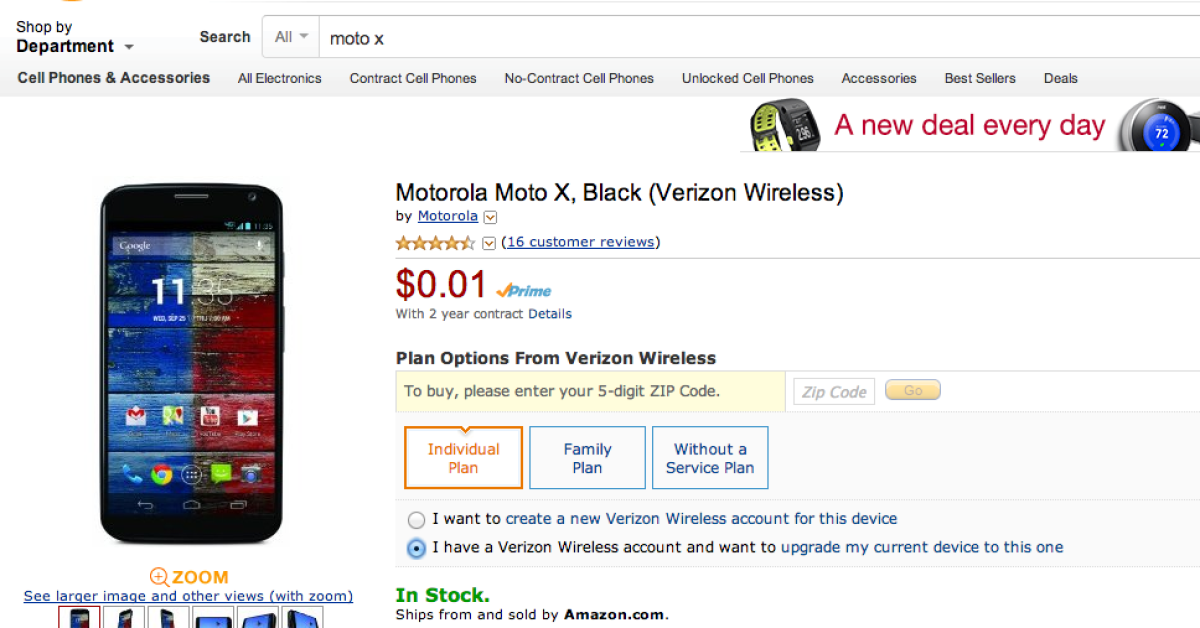Click the orange ZOOM magnifier icon
Viewport: 1200px width, 628px height.
[159, 577]
